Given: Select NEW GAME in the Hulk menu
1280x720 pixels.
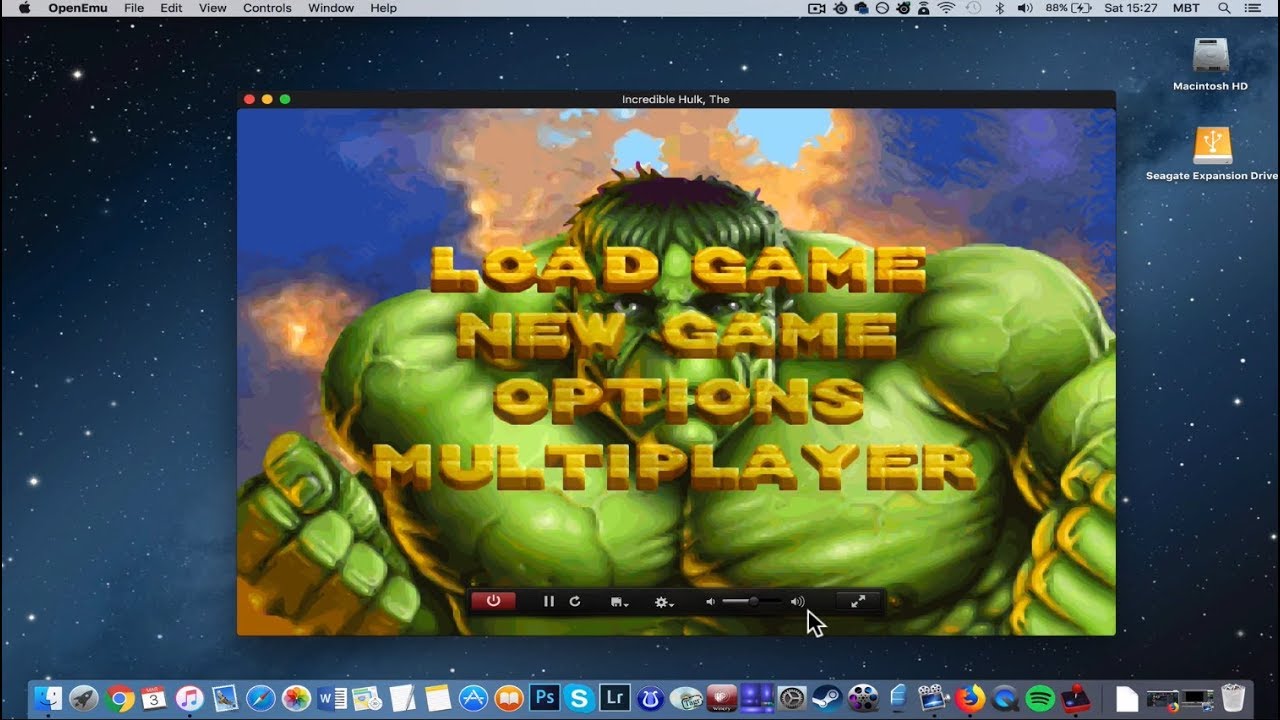Looking at the screenshot, I should [677, 333].
